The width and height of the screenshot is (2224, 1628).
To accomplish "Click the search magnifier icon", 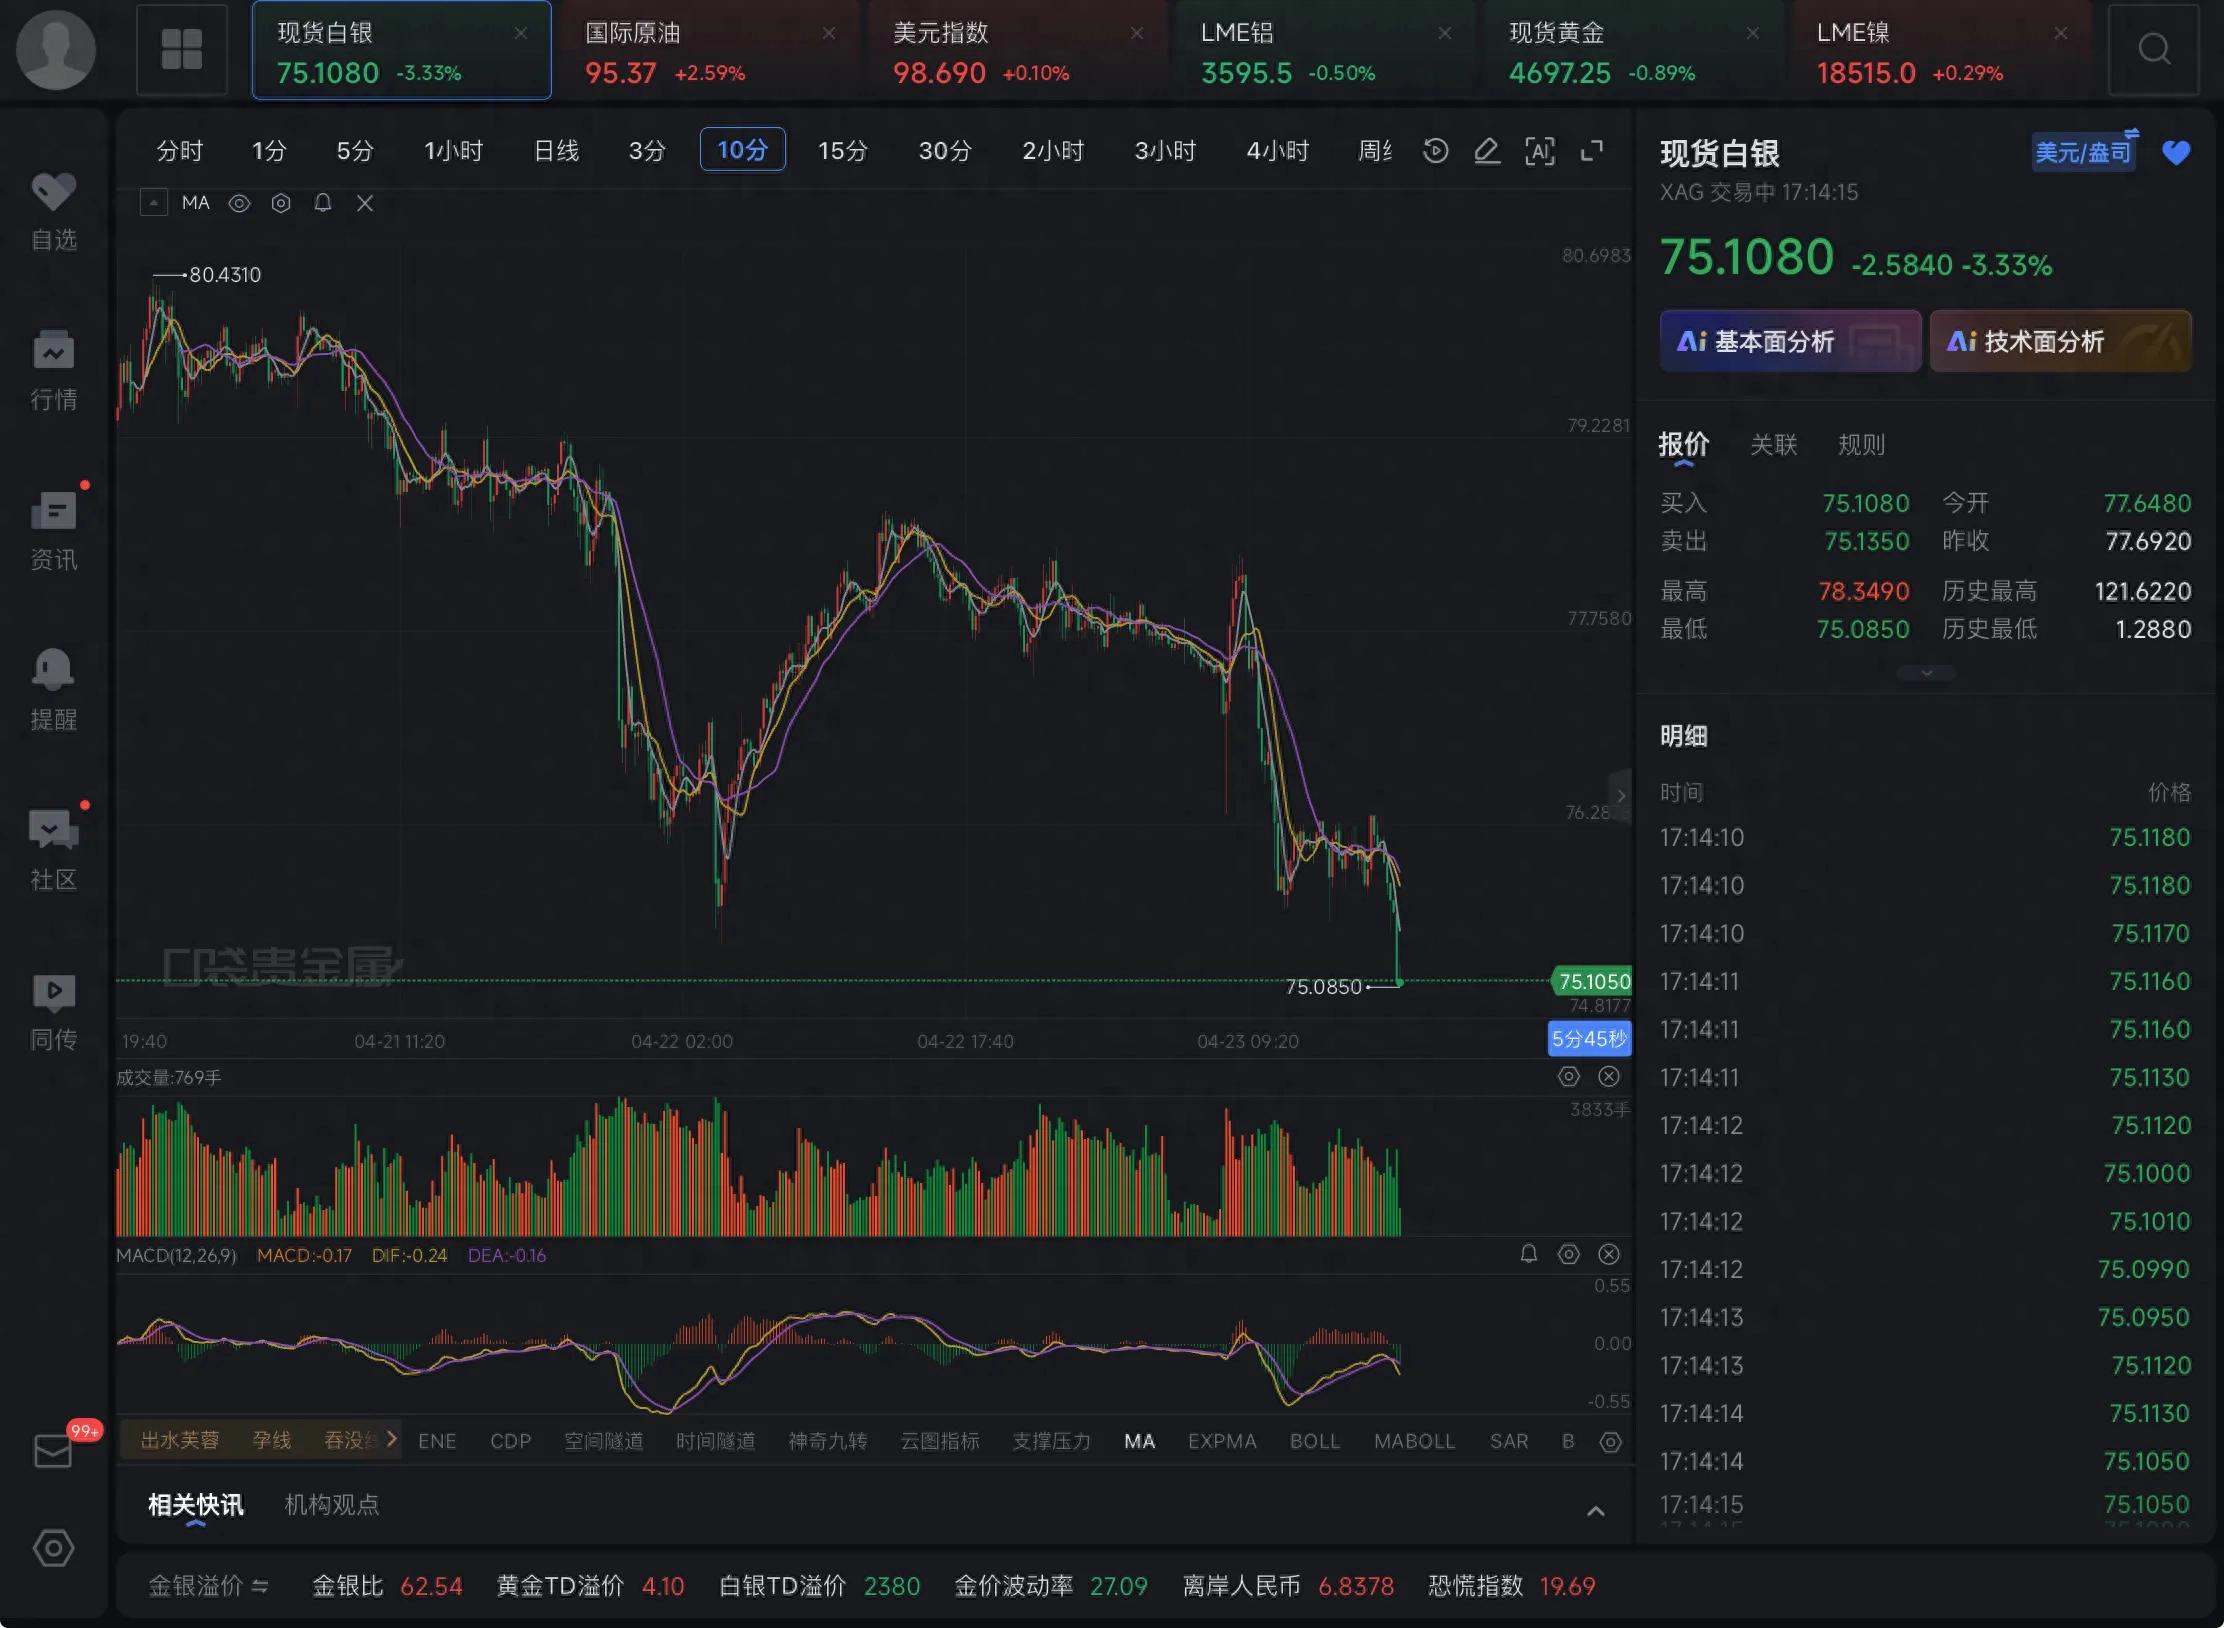I will (2153, 49).
